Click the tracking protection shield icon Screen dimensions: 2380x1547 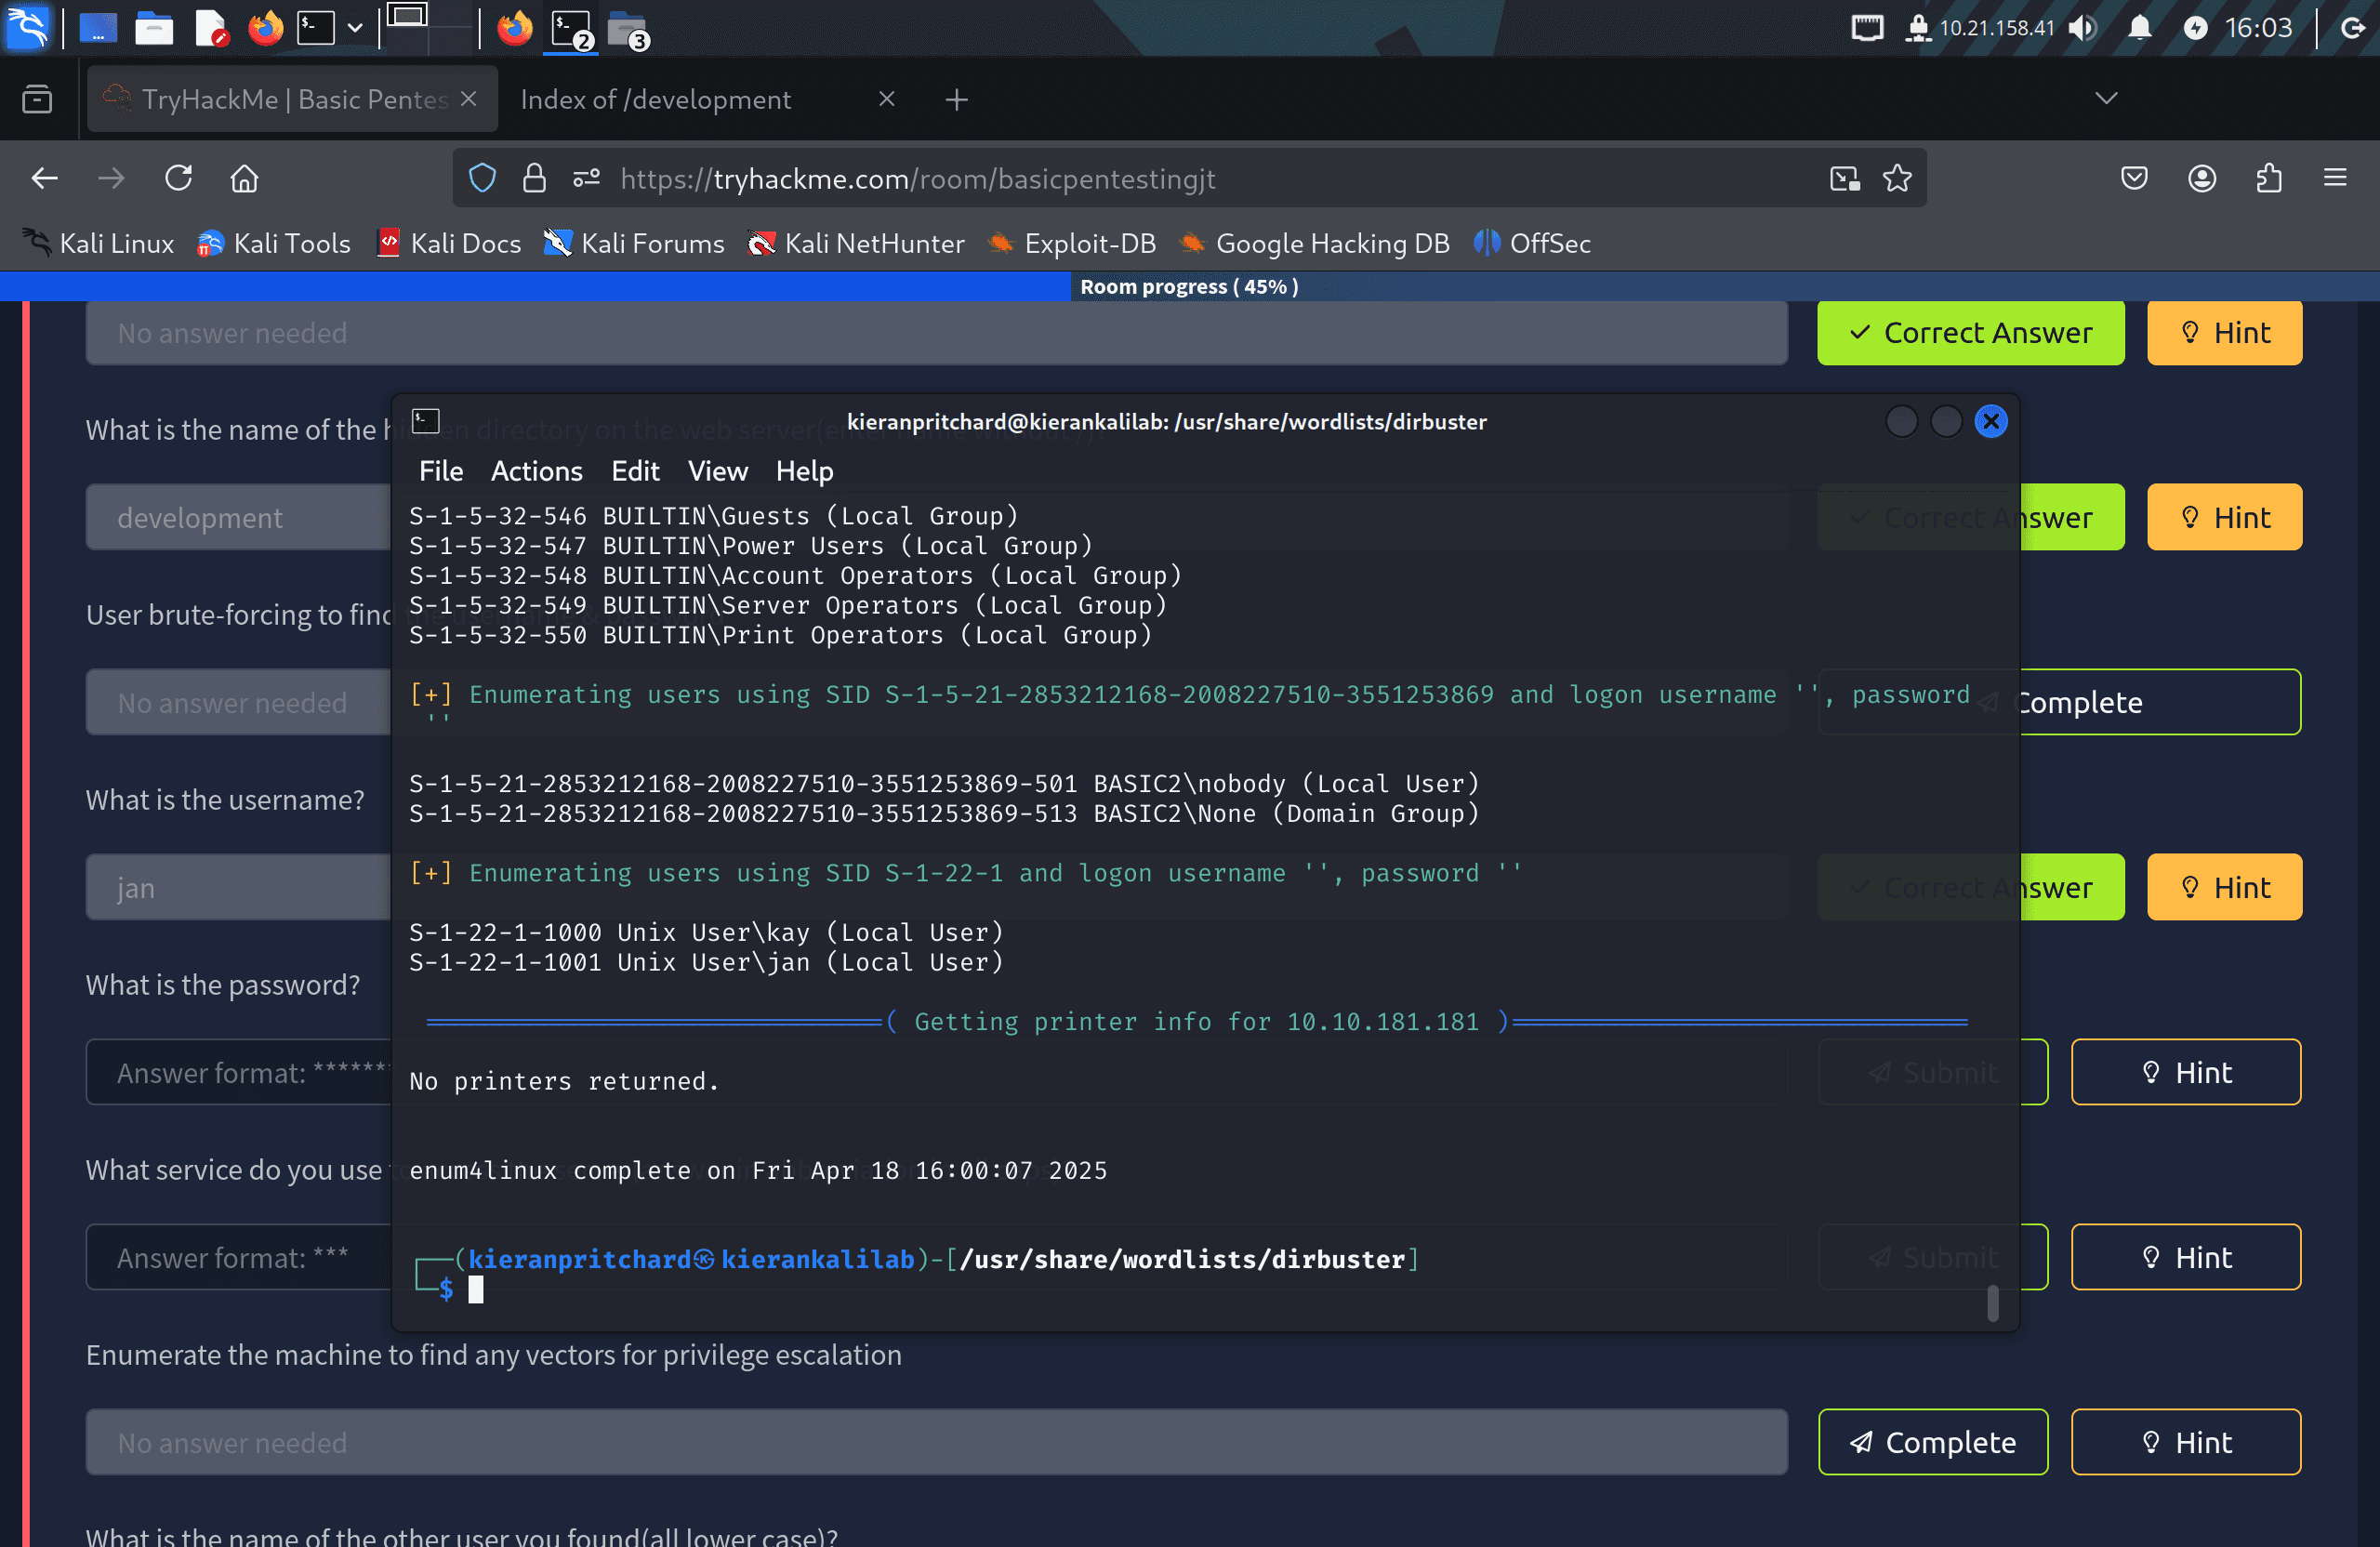pos(482,178)
